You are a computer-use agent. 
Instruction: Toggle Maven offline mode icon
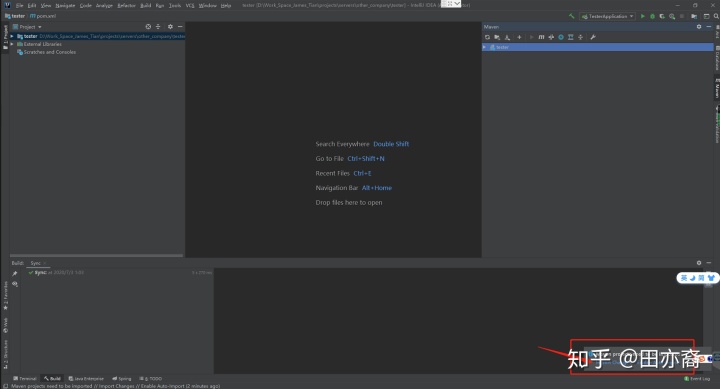(x=551, y=37)
